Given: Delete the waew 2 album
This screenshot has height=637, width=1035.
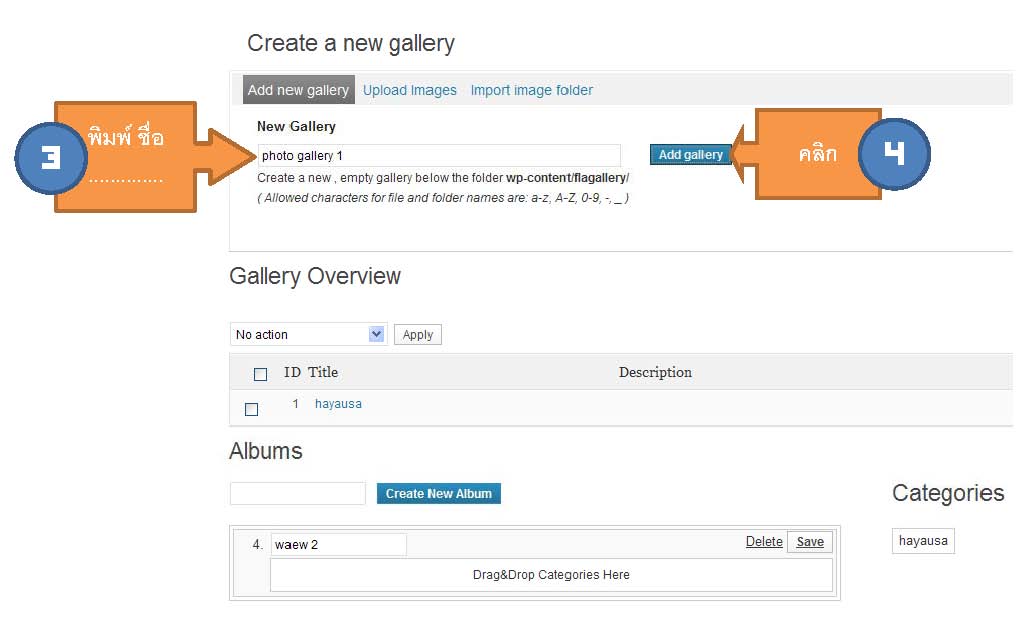Looking at the screenshot, I should (x=764, y=541).
